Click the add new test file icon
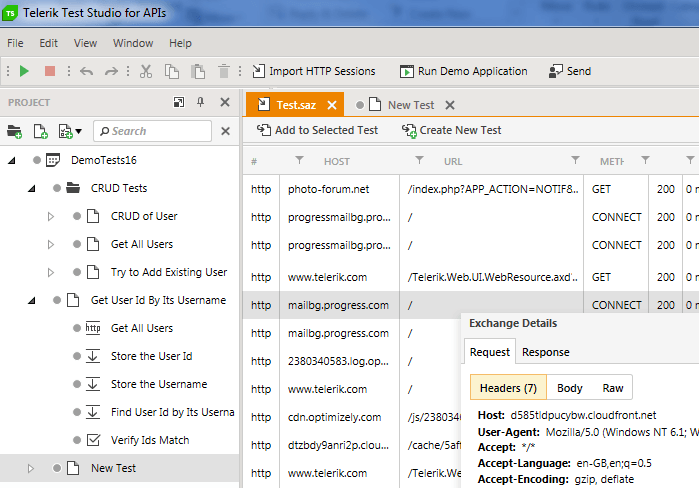Screen dimensions: 699x488 click(41, 131)
